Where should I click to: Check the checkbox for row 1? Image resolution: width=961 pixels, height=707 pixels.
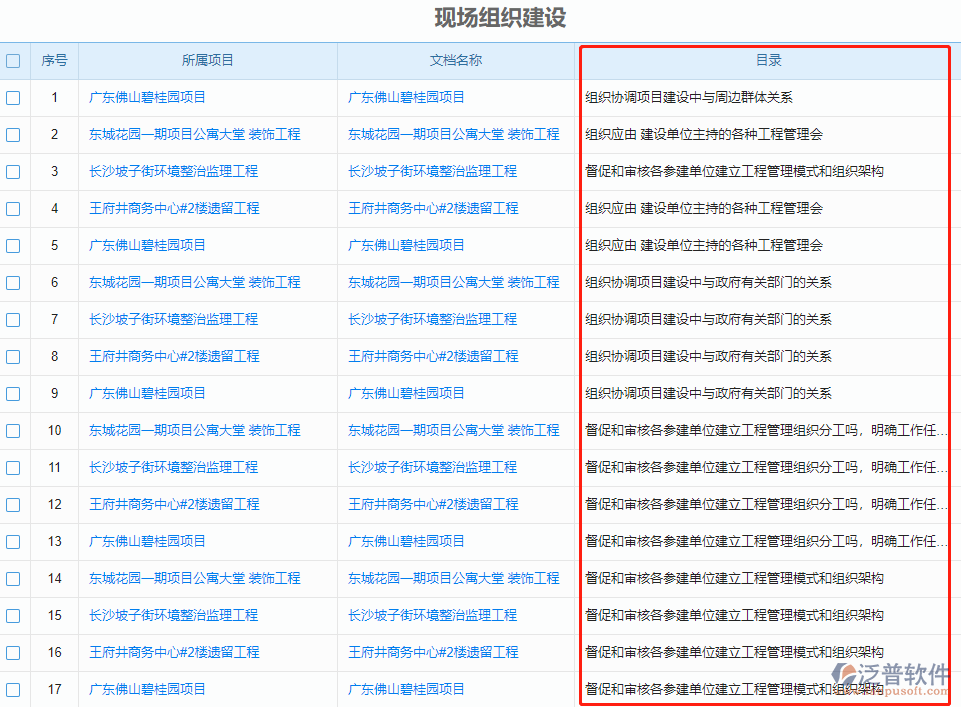click(13, 97)
